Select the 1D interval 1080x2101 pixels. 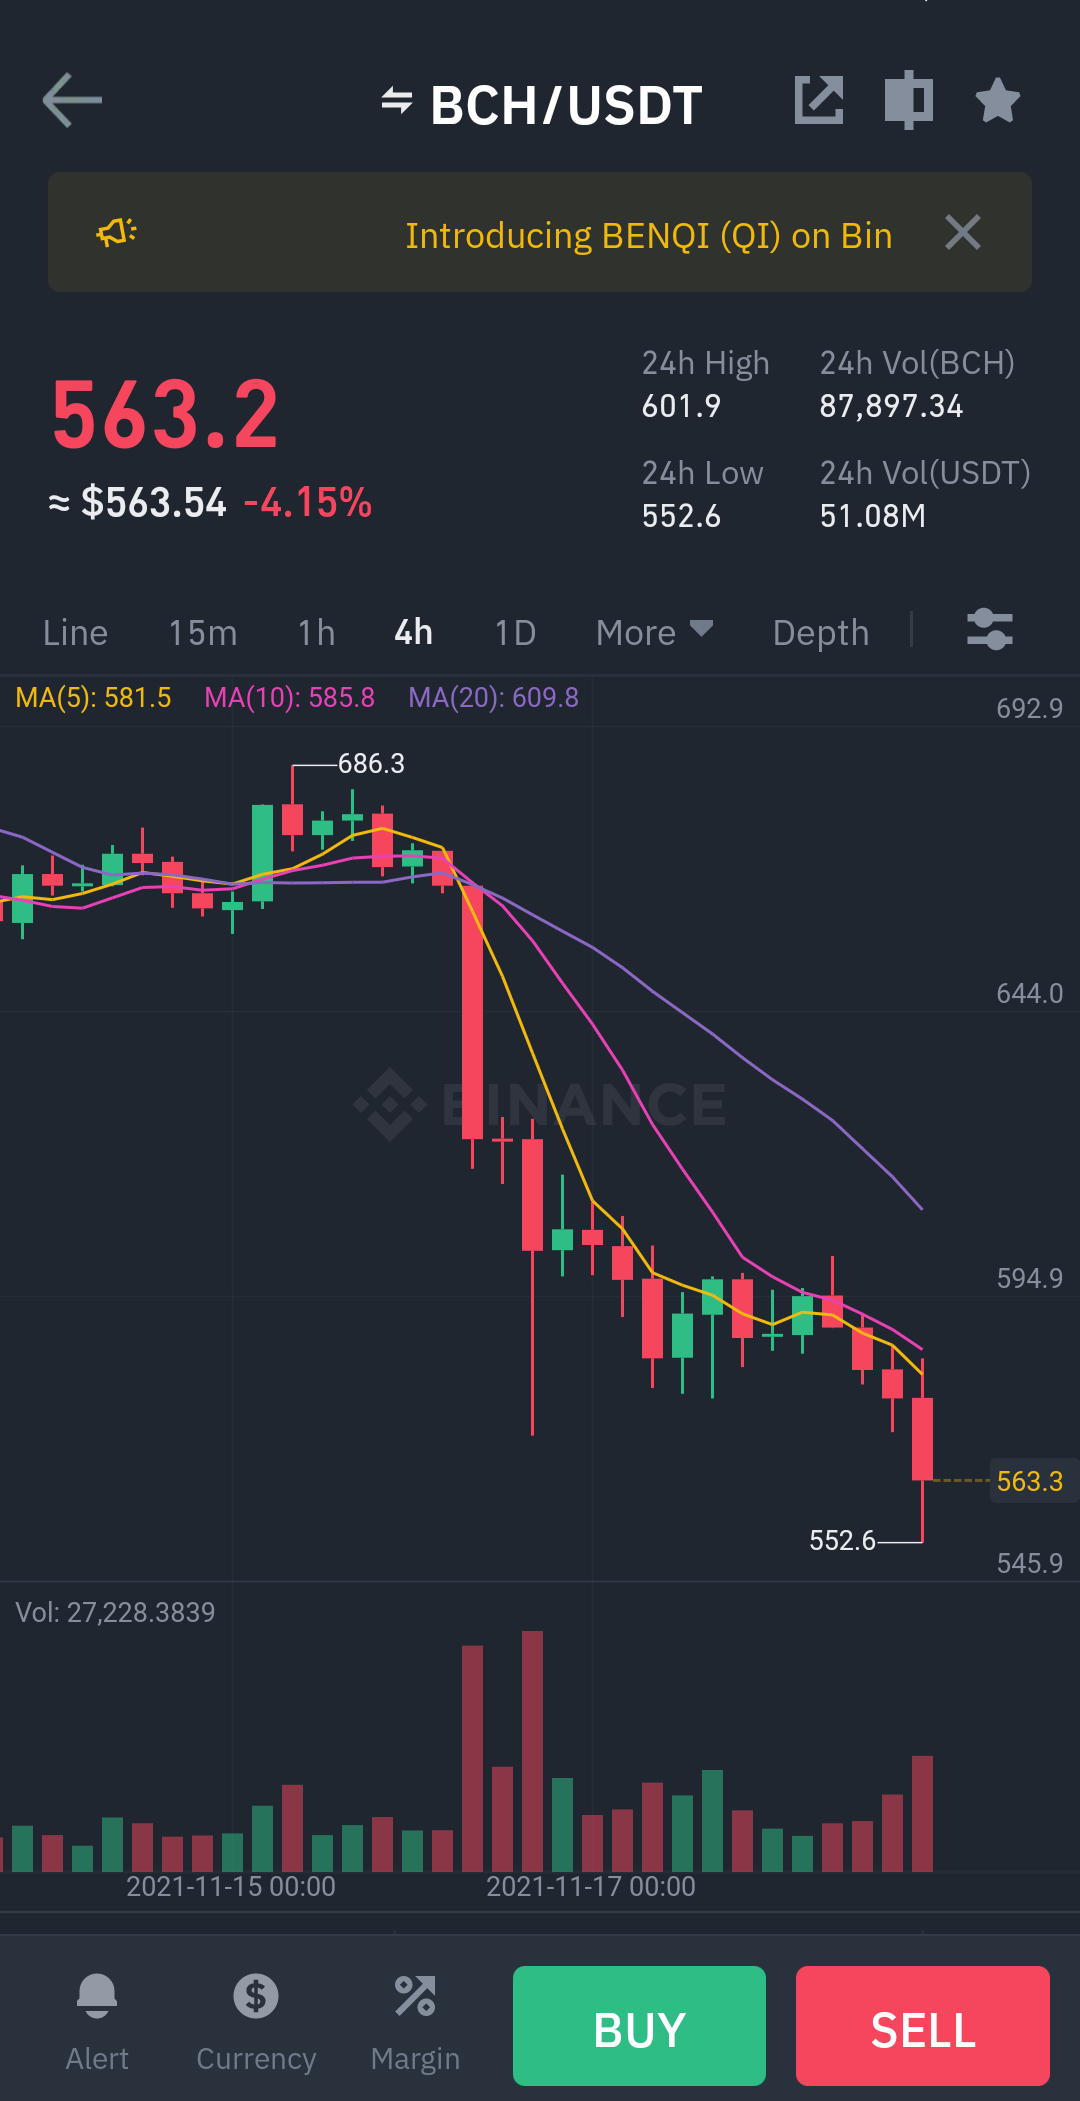[515, 632]
